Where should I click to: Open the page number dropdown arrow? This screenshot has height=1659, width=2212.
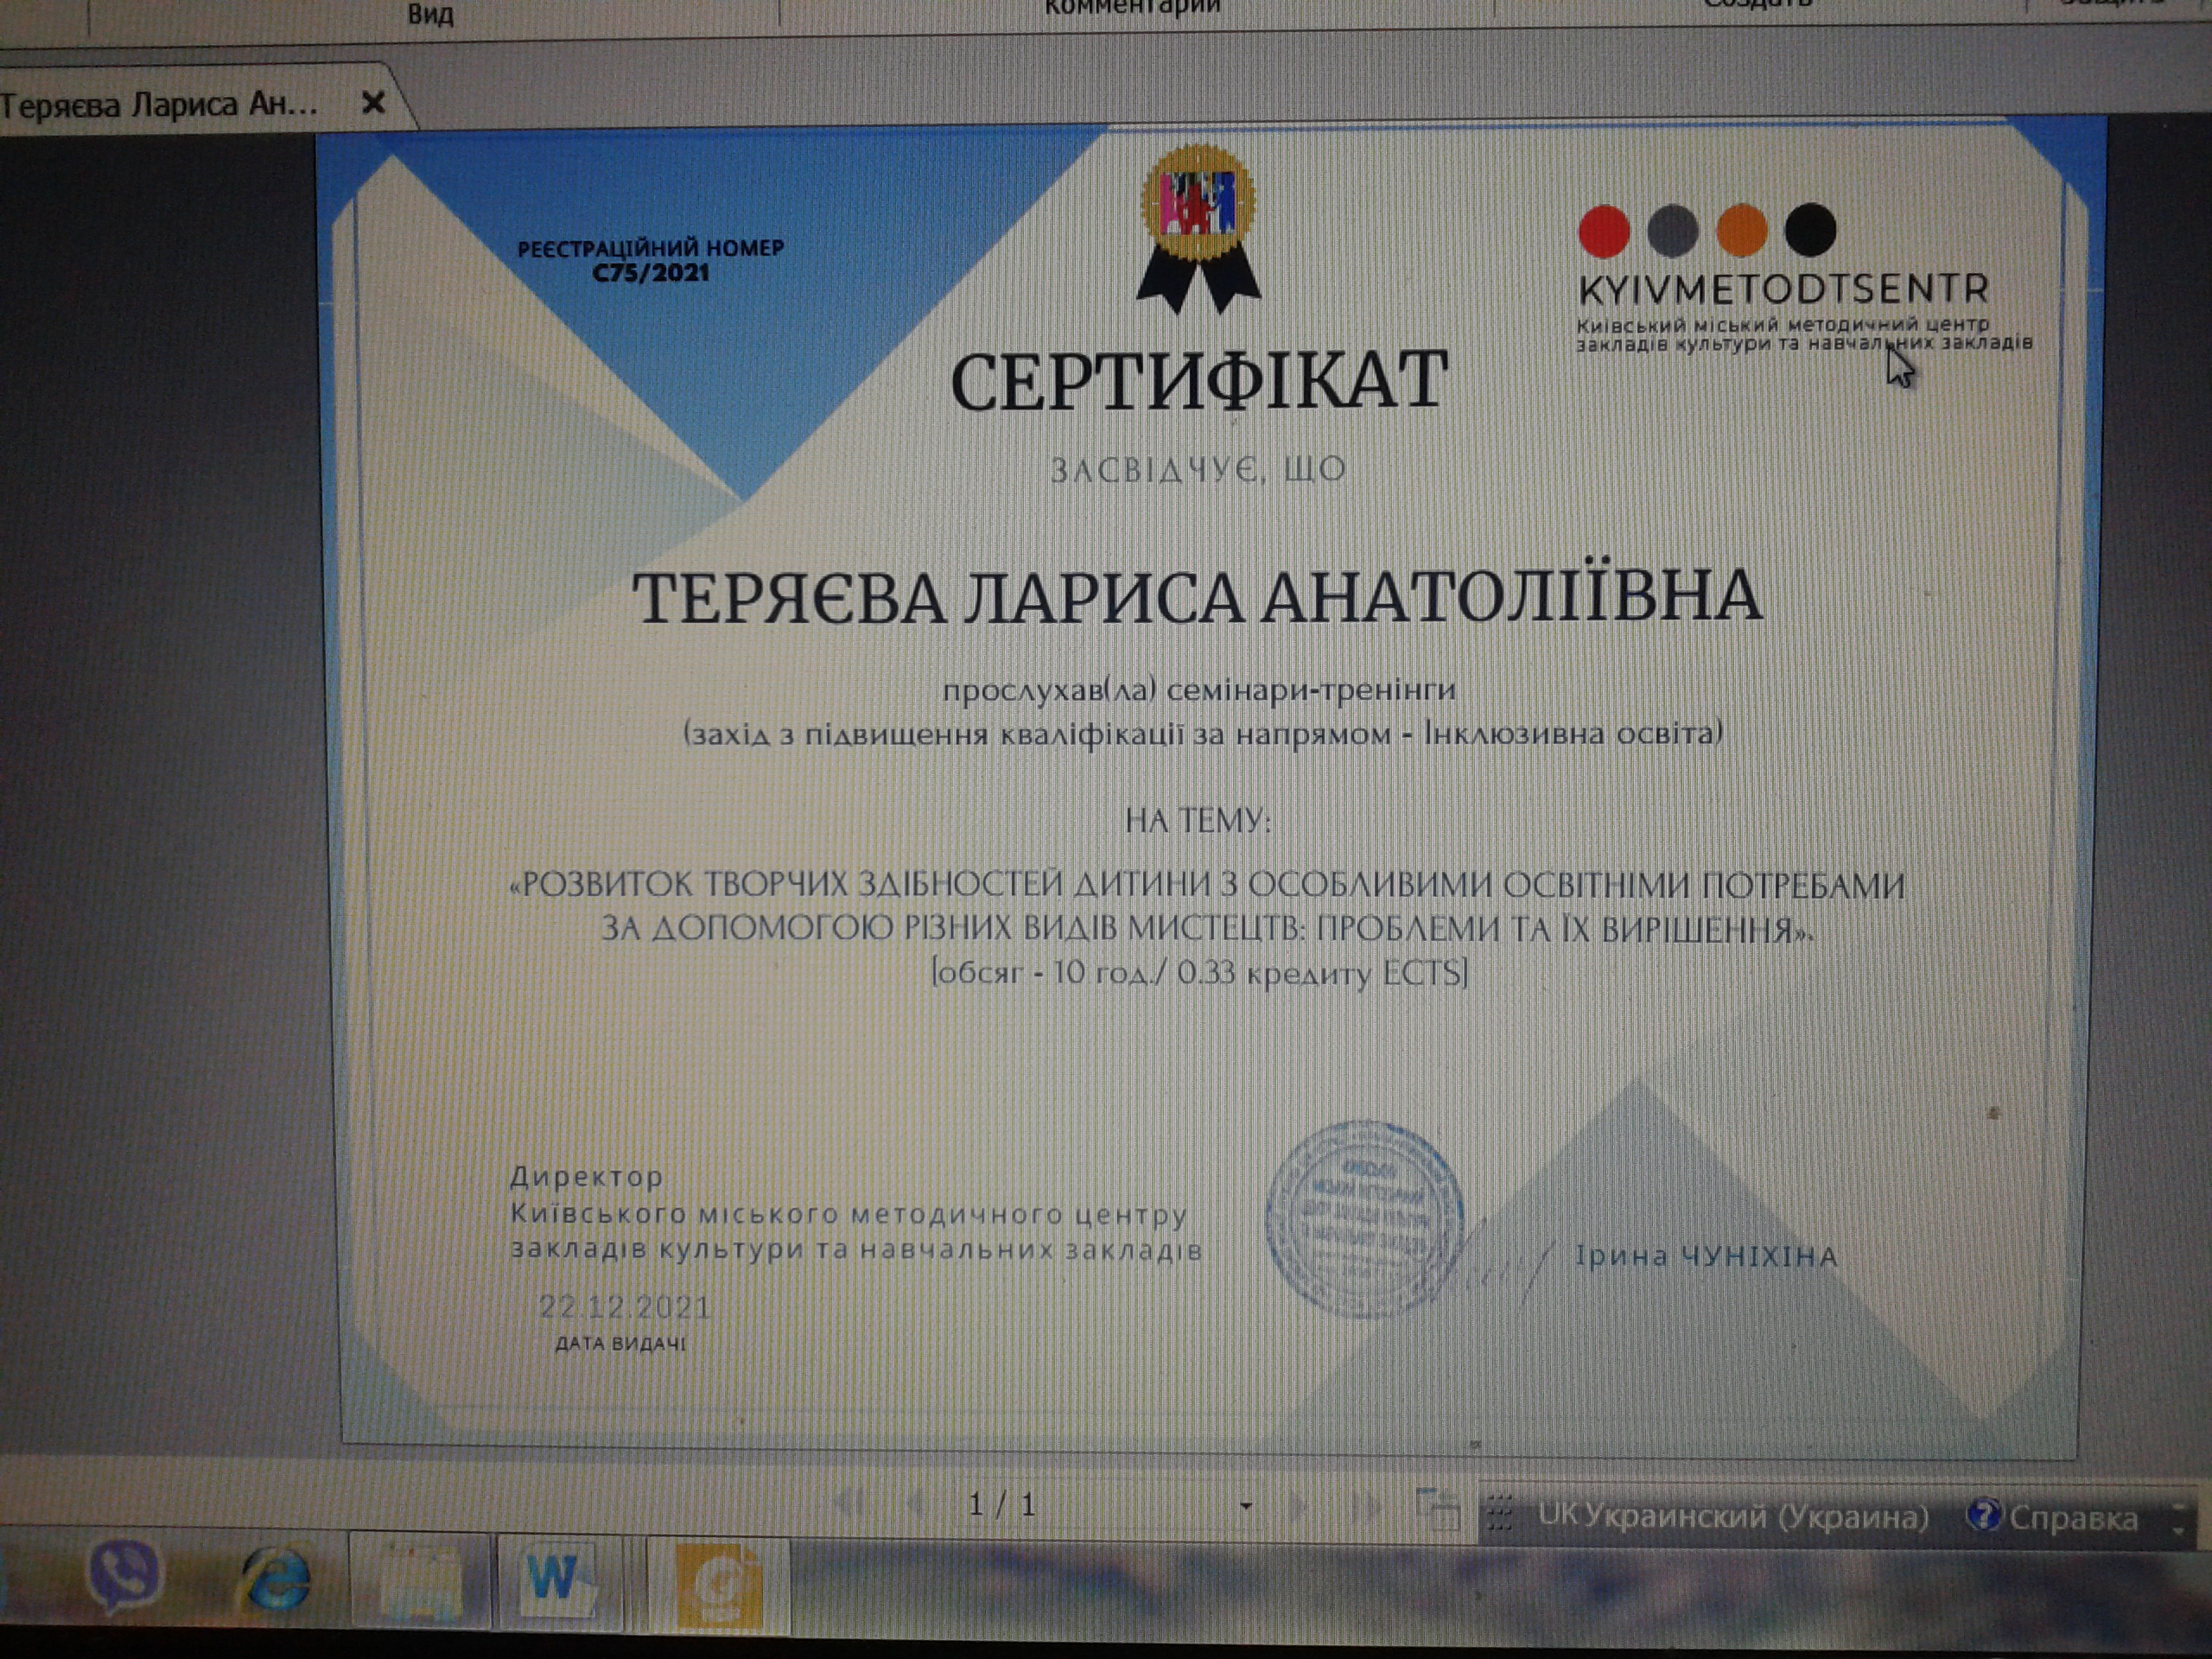point(1245,1506)
